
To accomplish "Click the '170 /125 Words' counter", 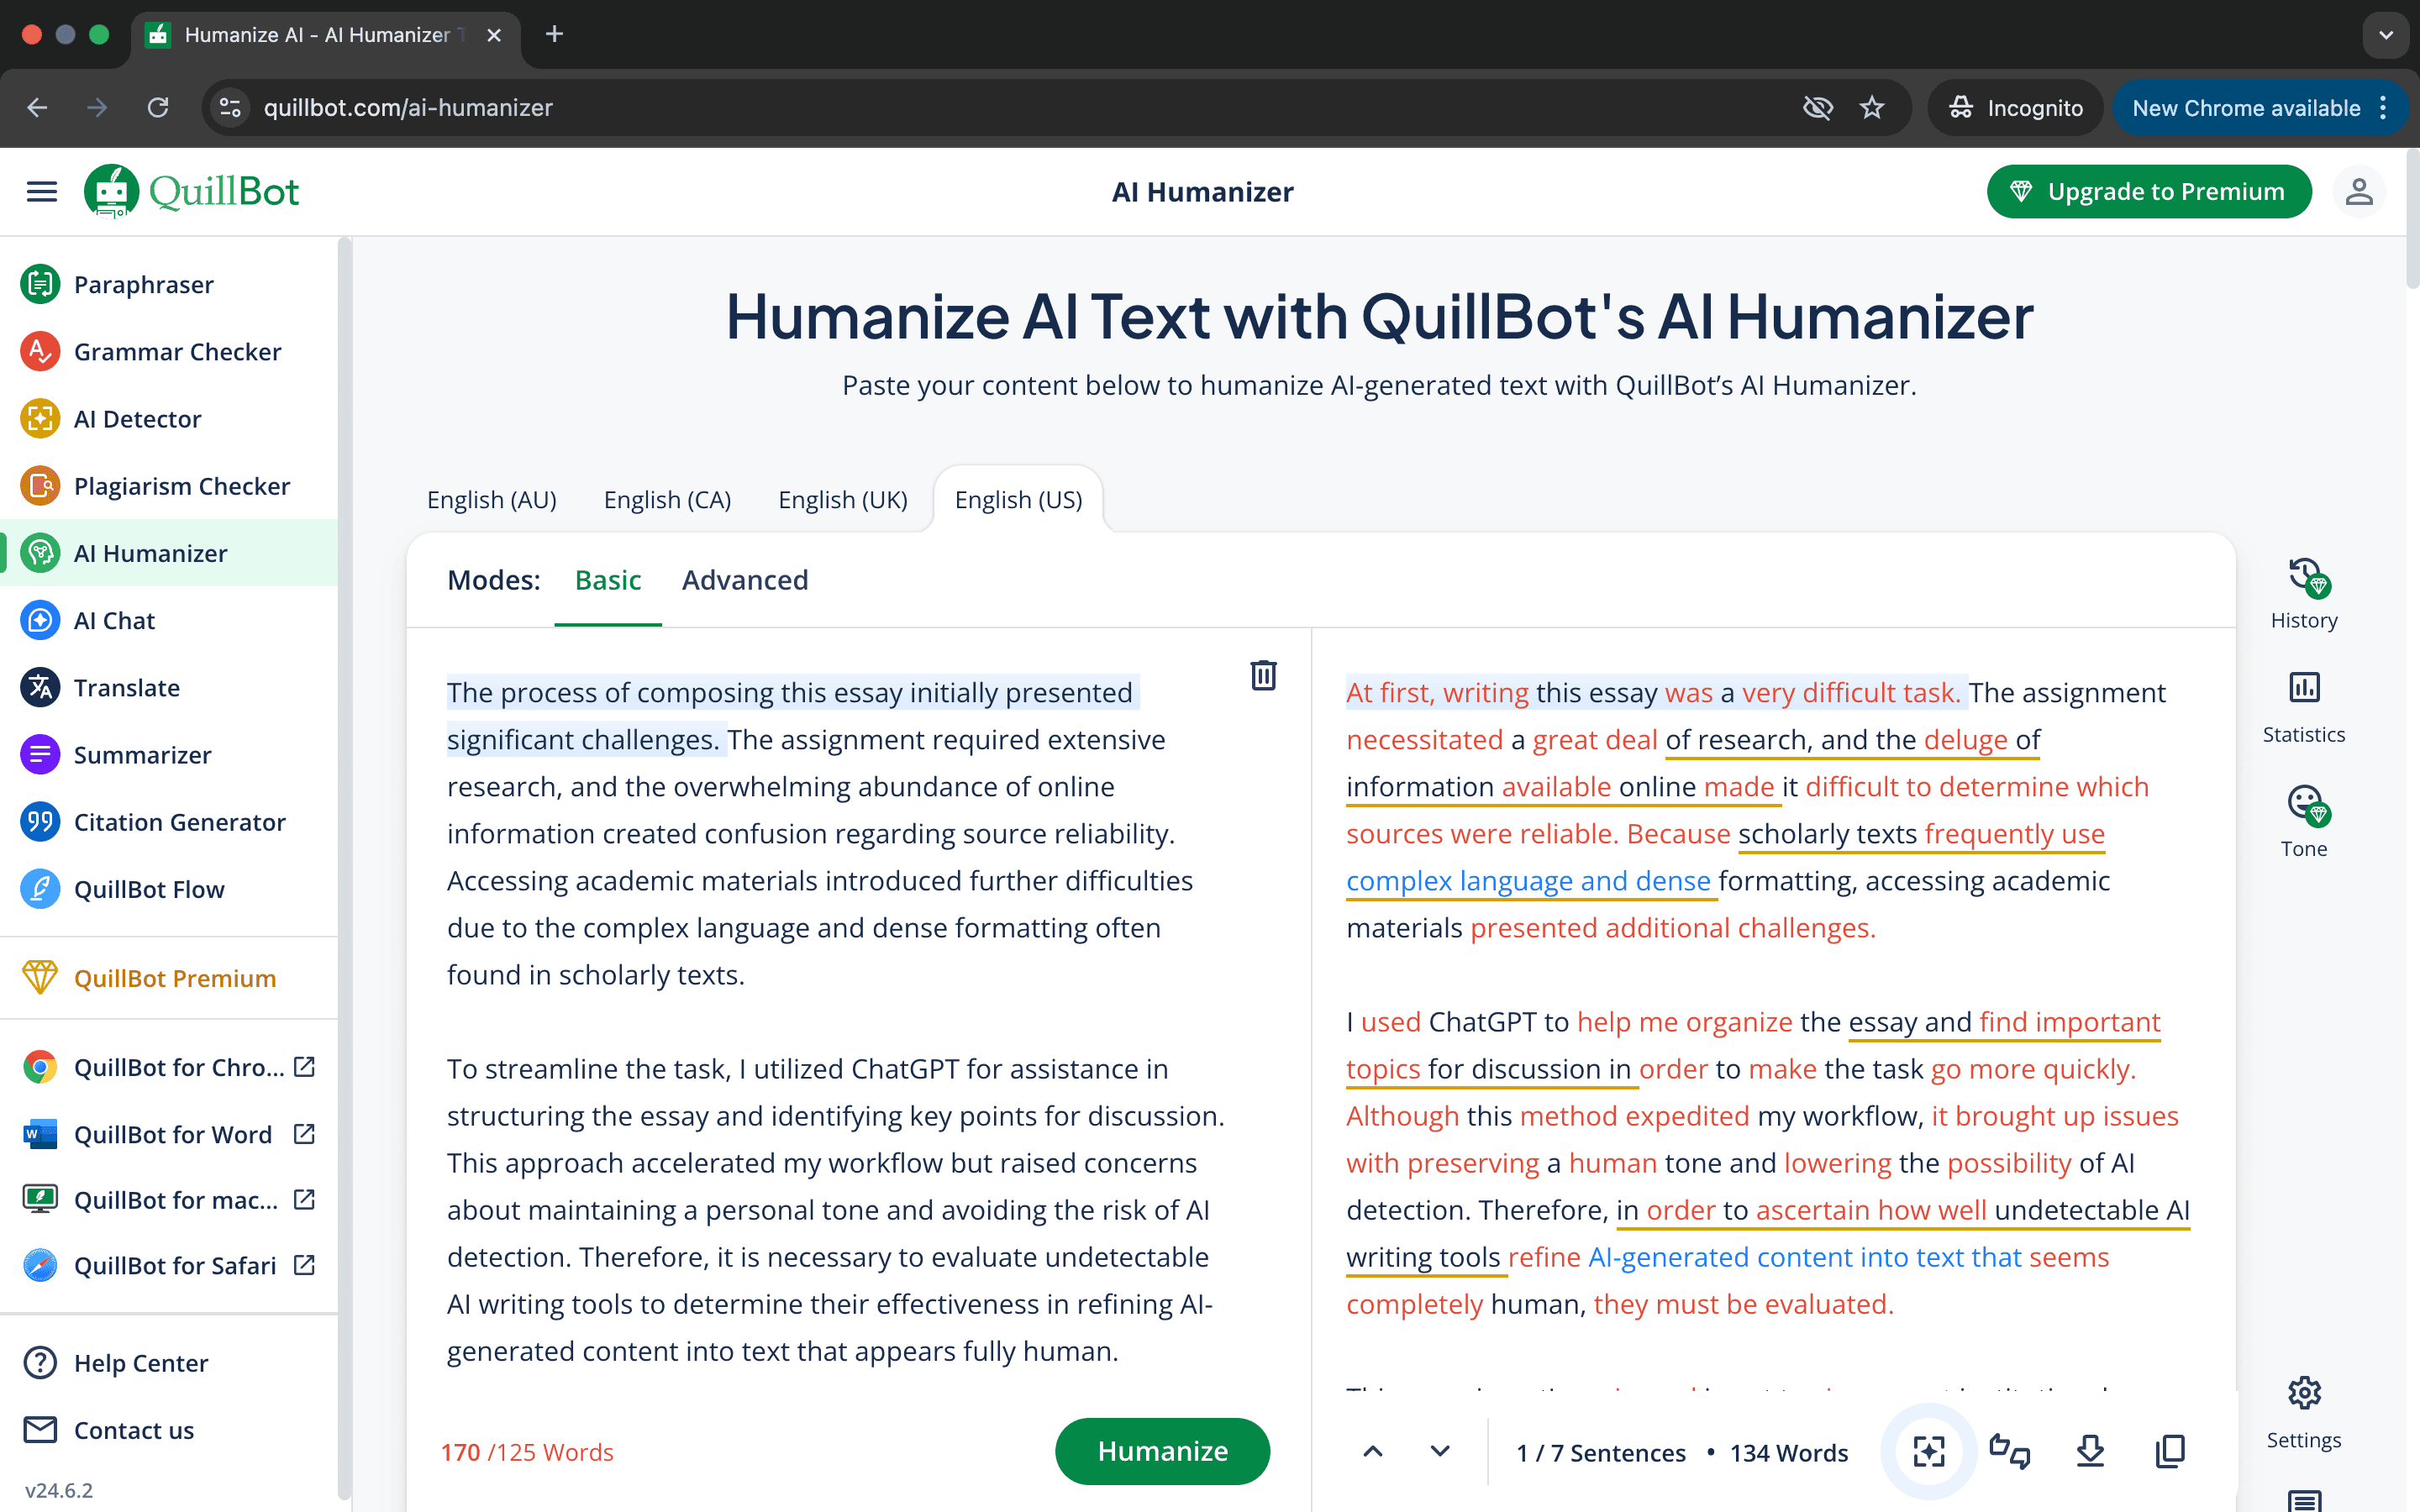I will [x=527, y=1452].
